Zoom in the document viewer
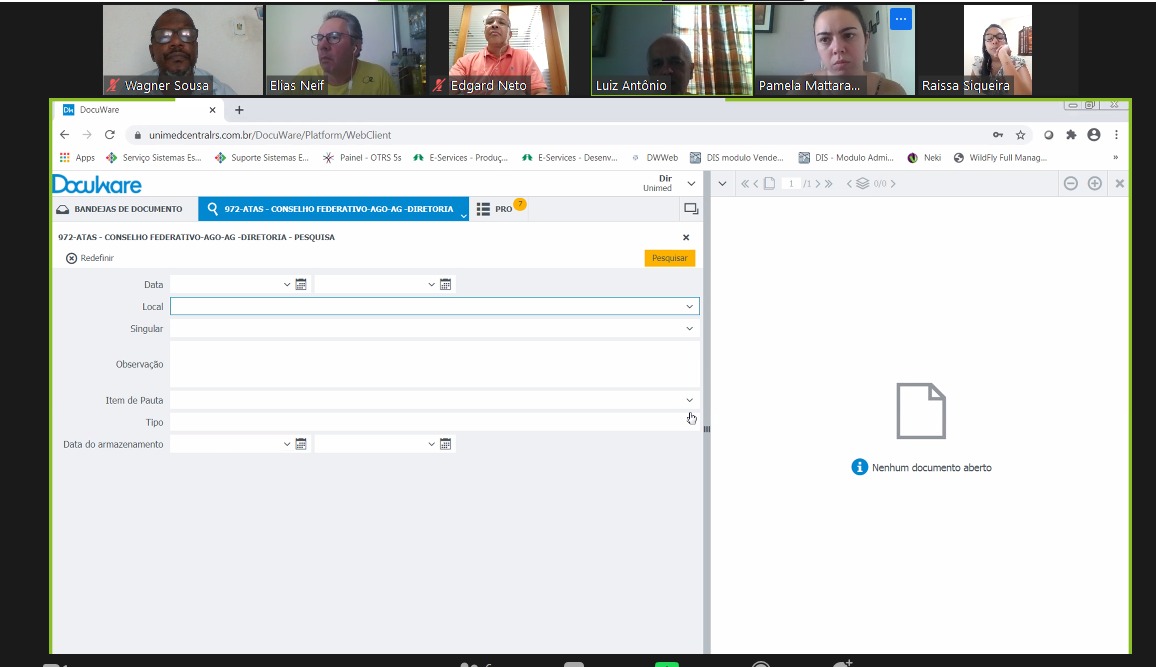This screenshot has width=1156, height=667. (1094, 184)
